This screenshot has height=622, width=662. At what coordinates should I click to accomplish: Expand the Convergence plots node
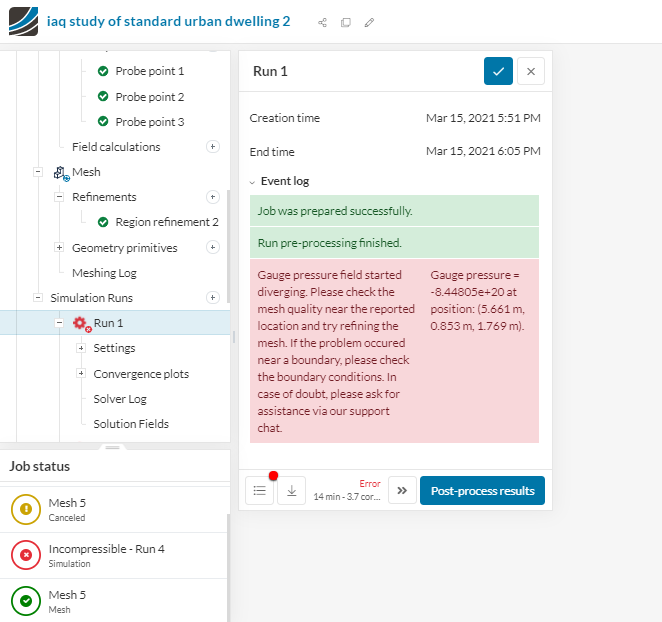pos(81,374)
